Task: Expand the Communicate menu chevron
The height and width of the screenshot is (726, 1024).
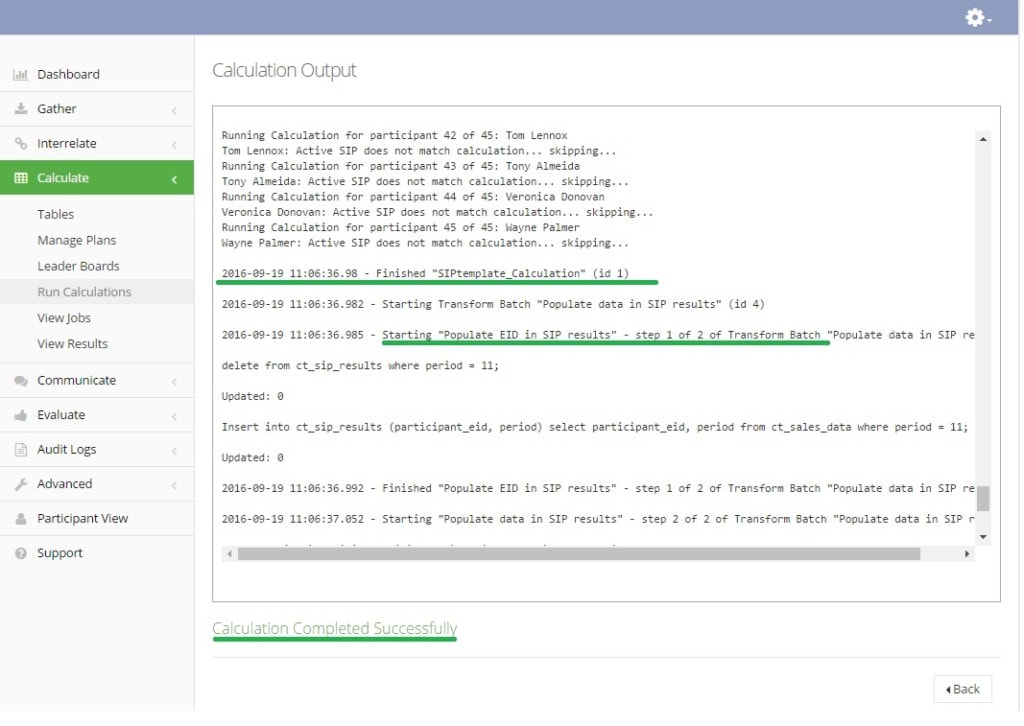Action: (x=174, y=381)
